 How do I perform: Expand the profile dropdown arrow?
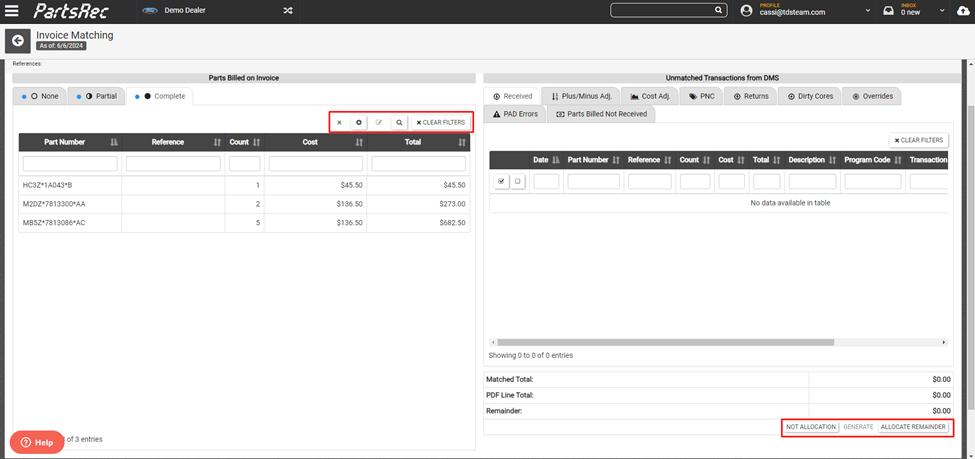tap(868, 11)
